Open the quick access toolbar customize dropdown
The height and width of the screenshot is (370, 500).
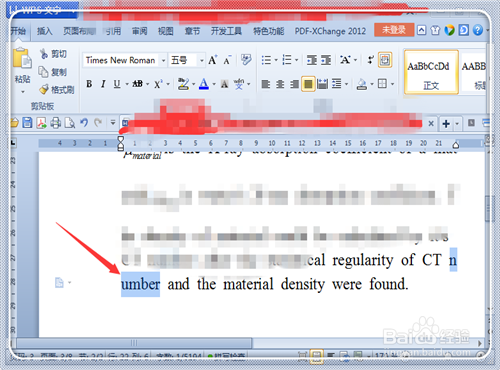click(113, 123)
